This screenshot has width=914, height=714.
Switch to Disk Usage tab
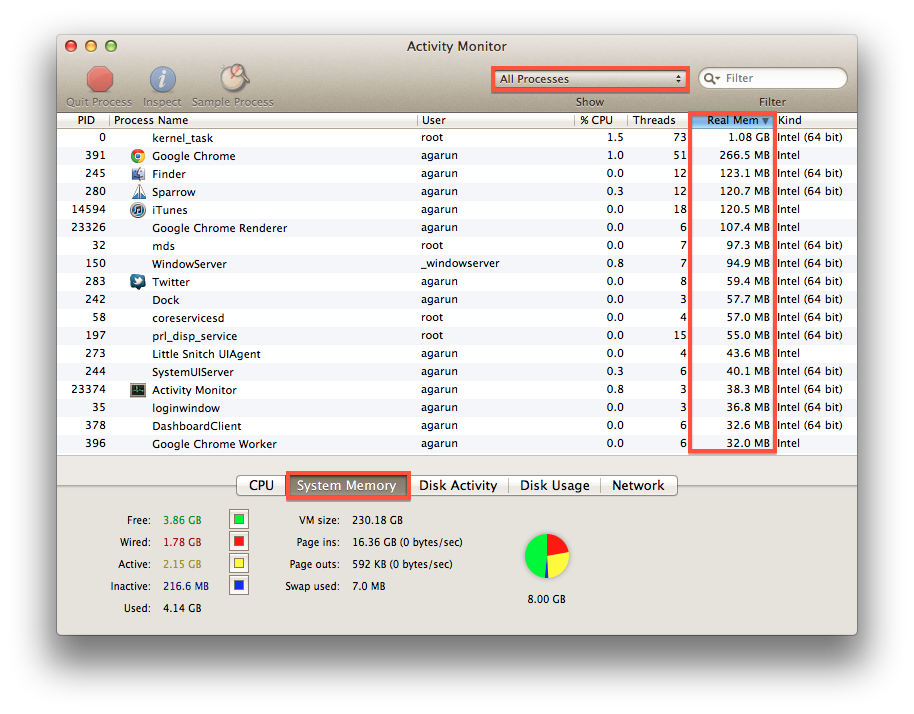pos(554,486)
